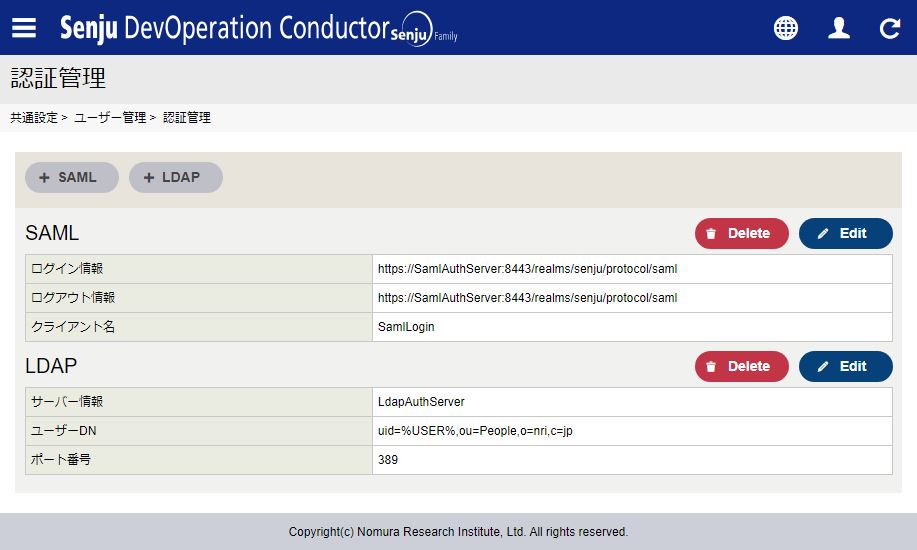
Task: Click the Senju DevOperation Conductor logo
Action: coord(258,28)
